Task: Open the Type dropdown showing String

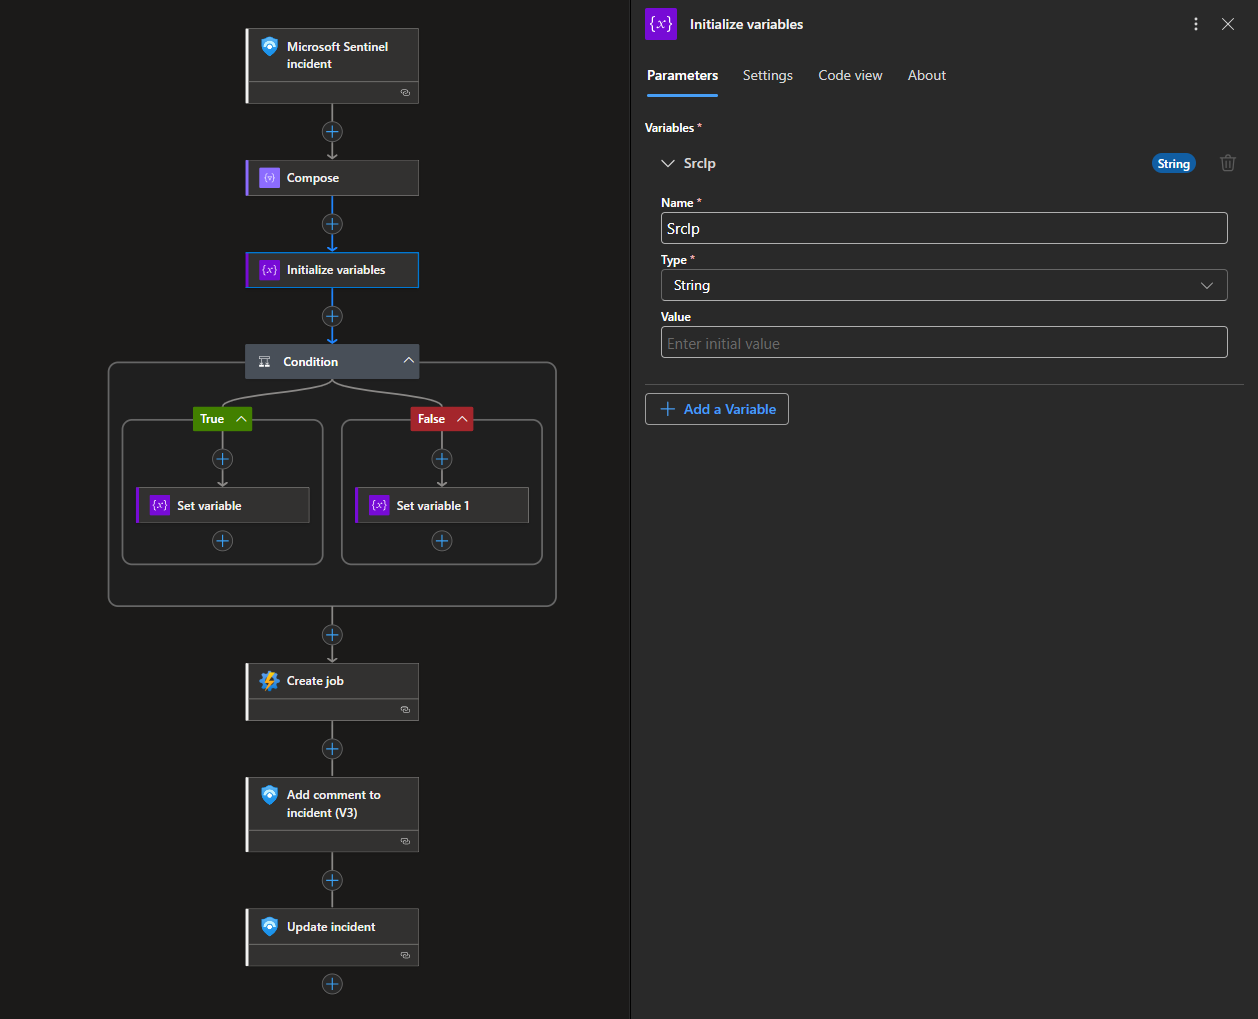Action: pos(943,285)
